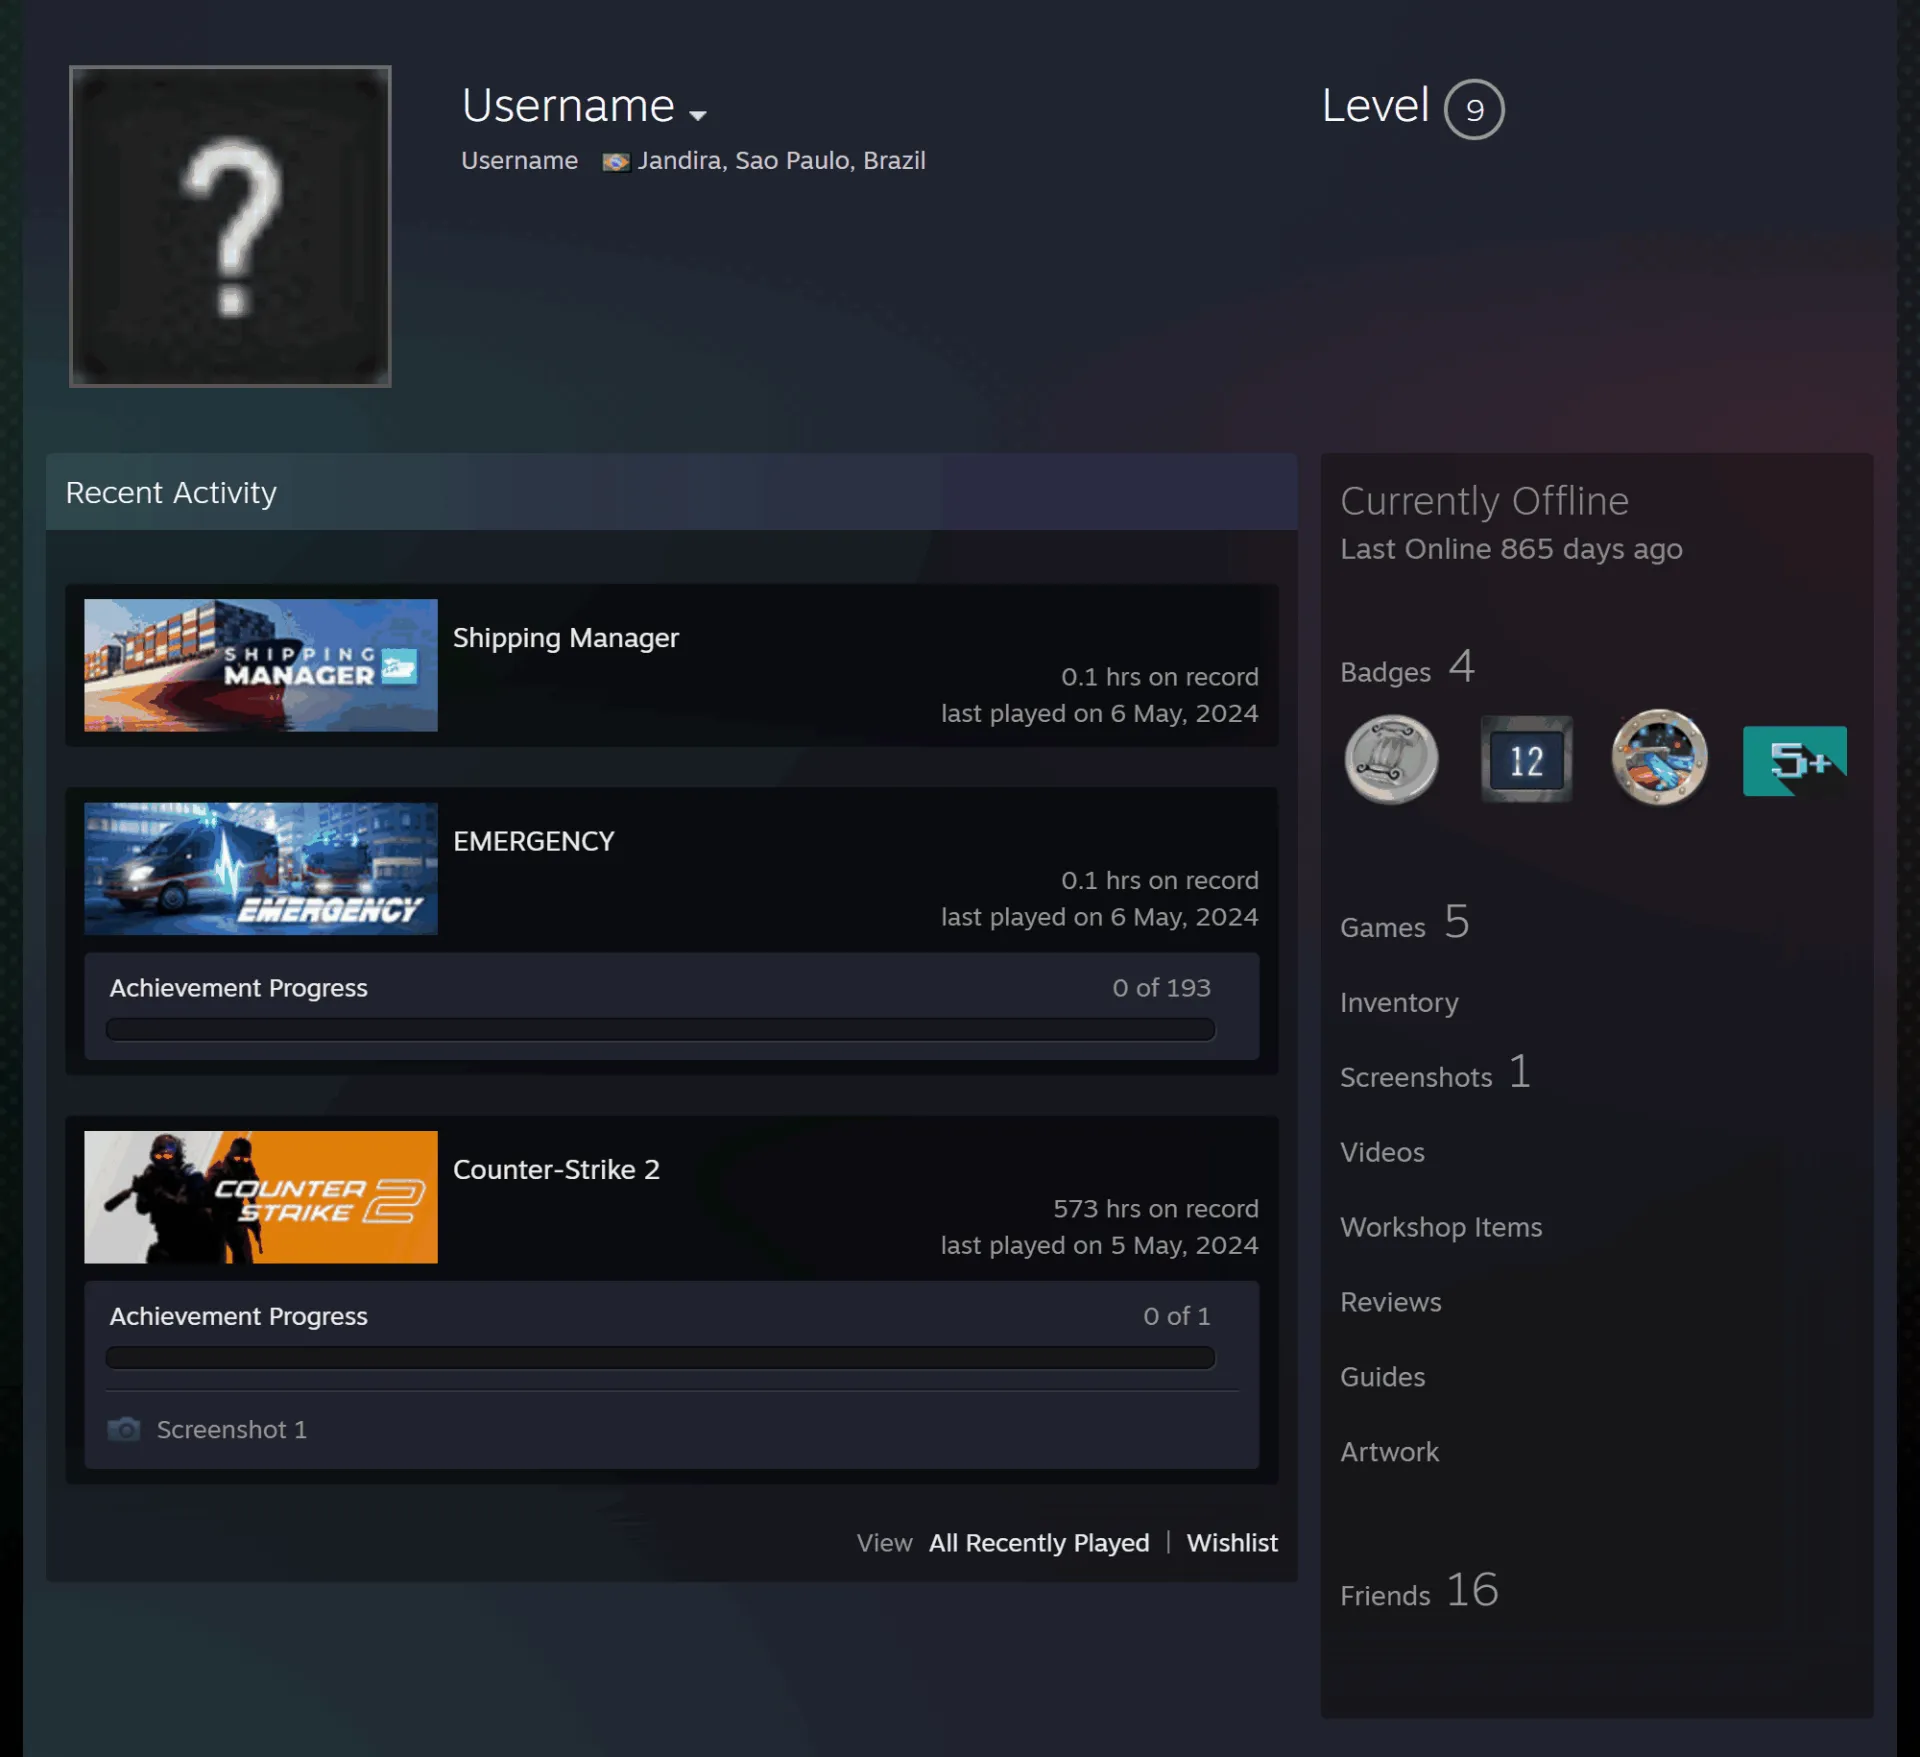Open the Games list link
The image size is (1920, 1757).
click(1404, 923)
